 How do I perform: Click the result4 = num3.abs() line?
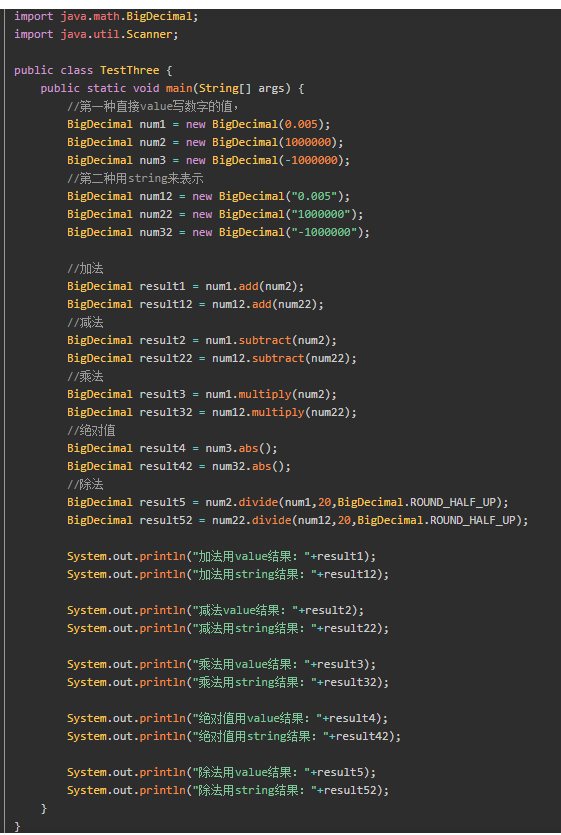pyautogui.click(x=172, y=448)
